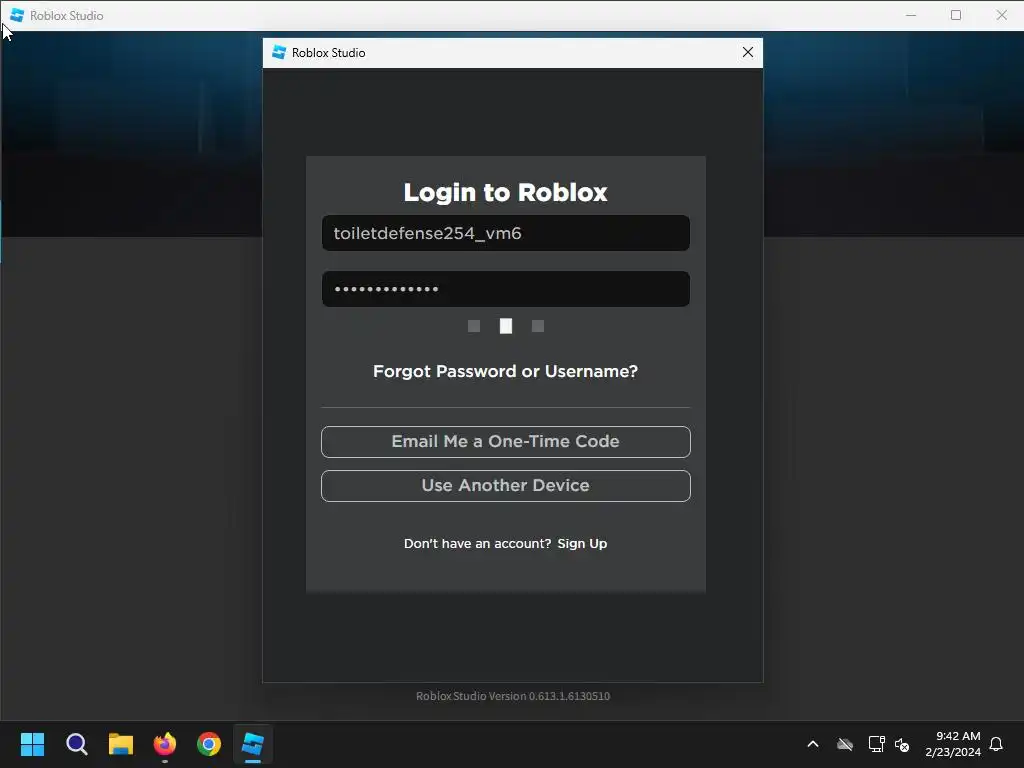Follow the Sign Up link
Image resolution: width=1024 pixels, height=768 pixels.
(x=582, y=543)
